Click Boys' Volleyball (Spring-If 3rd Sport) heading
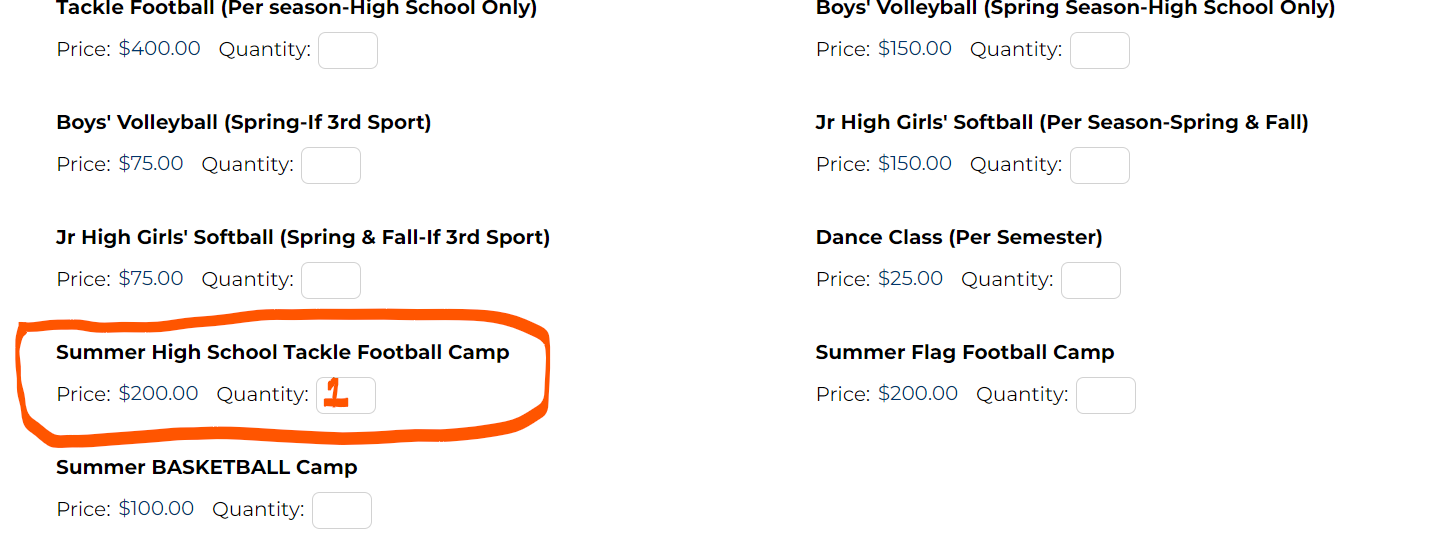 click(244, 122)
